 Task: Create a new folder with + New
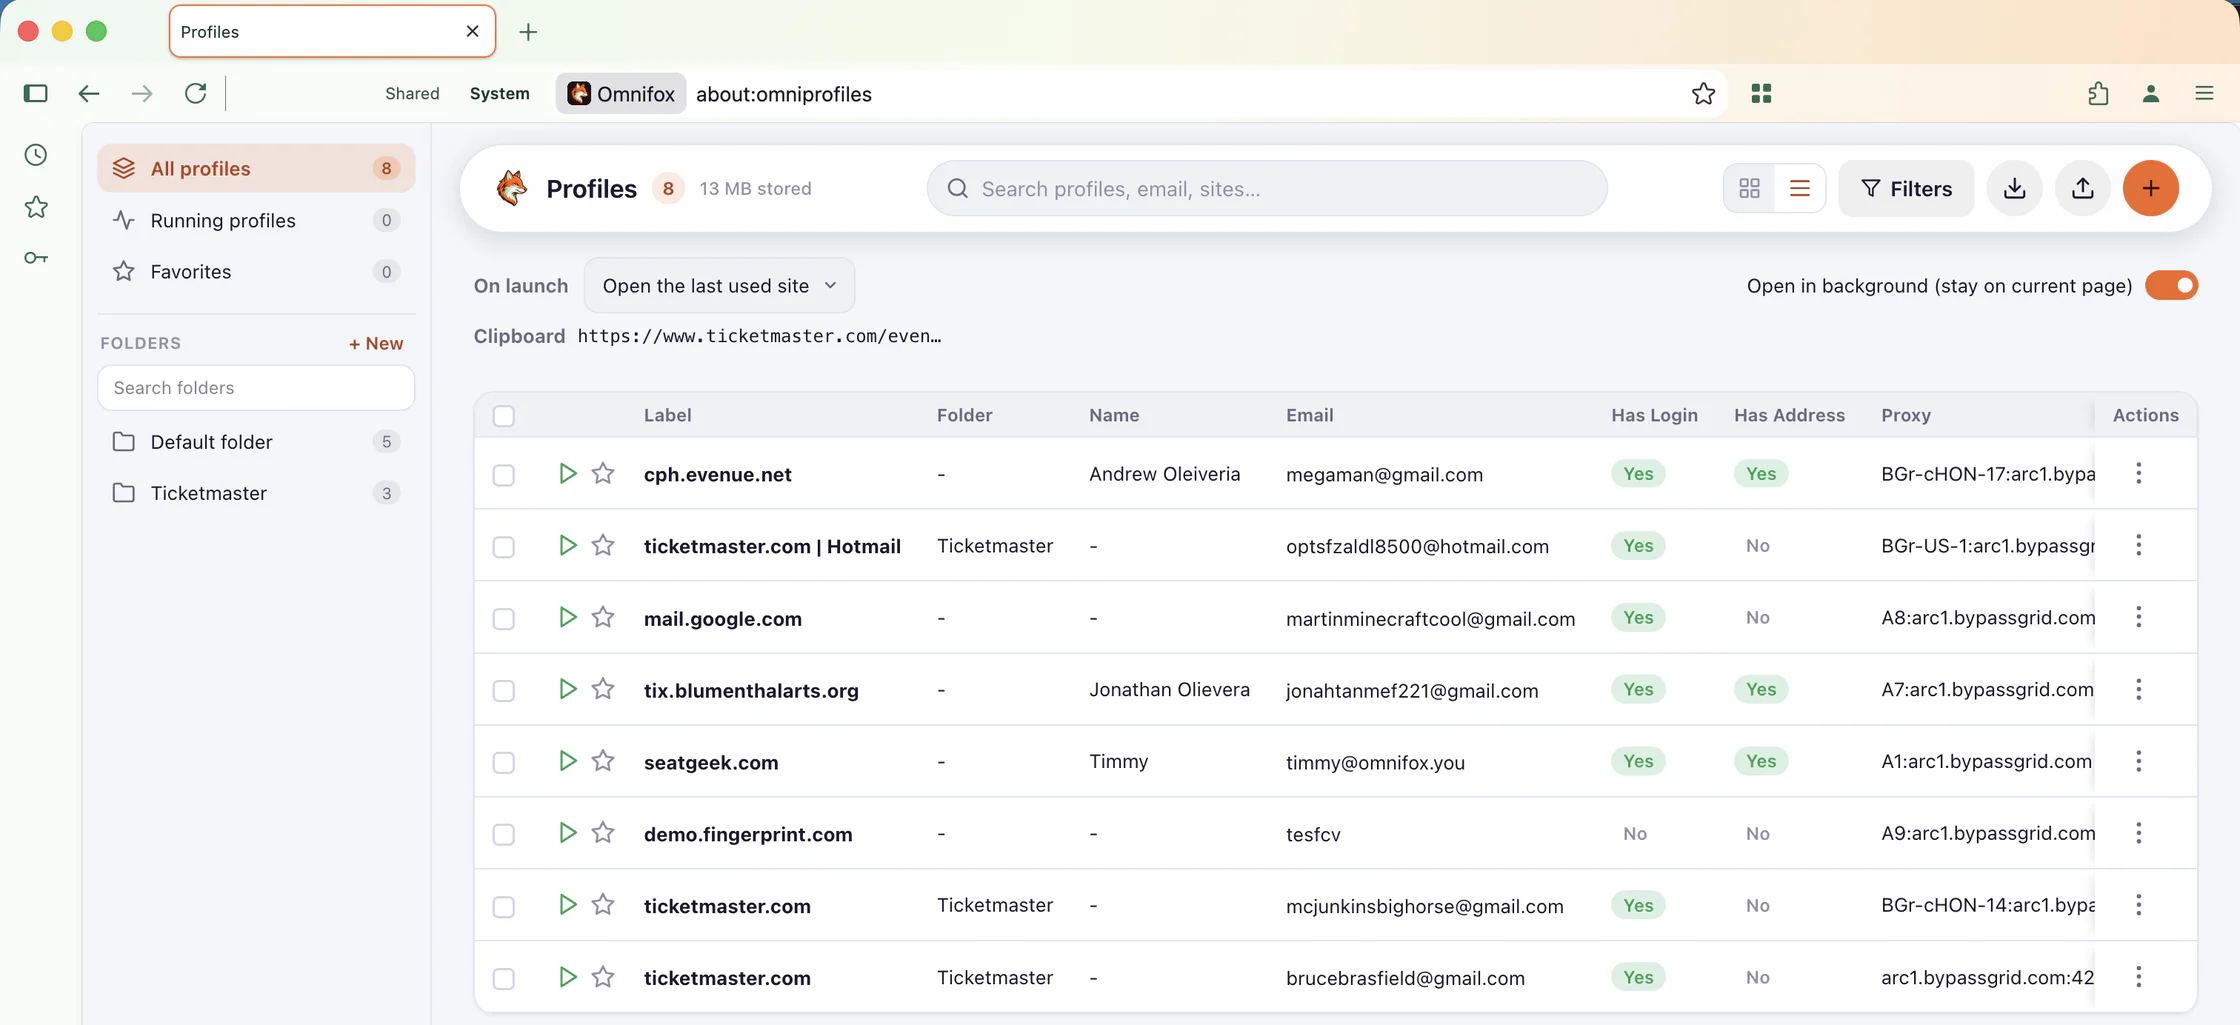coord(376,343)
